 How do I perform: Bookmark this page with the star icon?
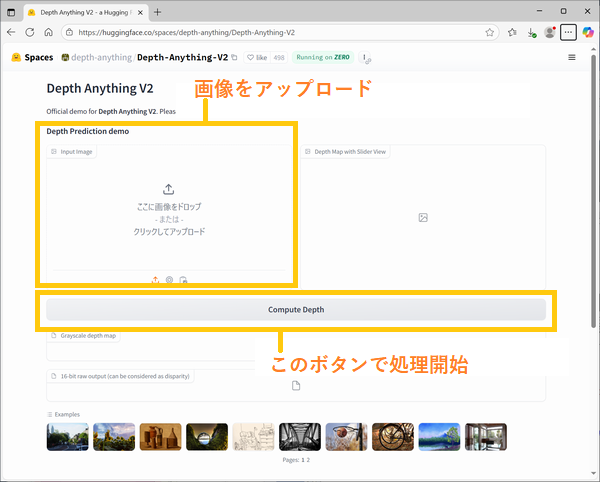490,32
